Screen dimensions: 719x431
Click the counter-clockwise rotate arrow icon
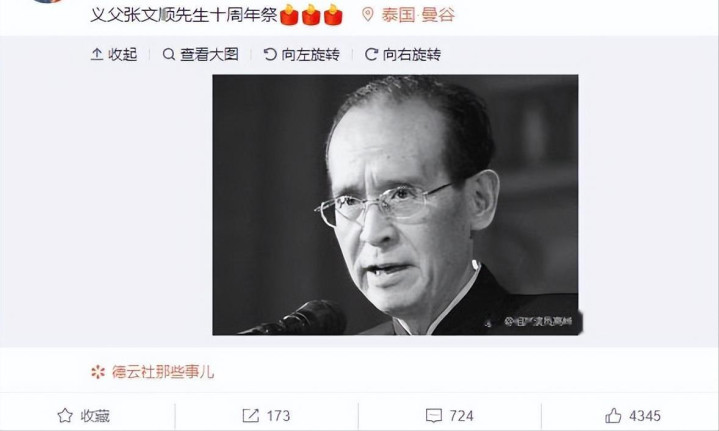[x=270, y=55]
